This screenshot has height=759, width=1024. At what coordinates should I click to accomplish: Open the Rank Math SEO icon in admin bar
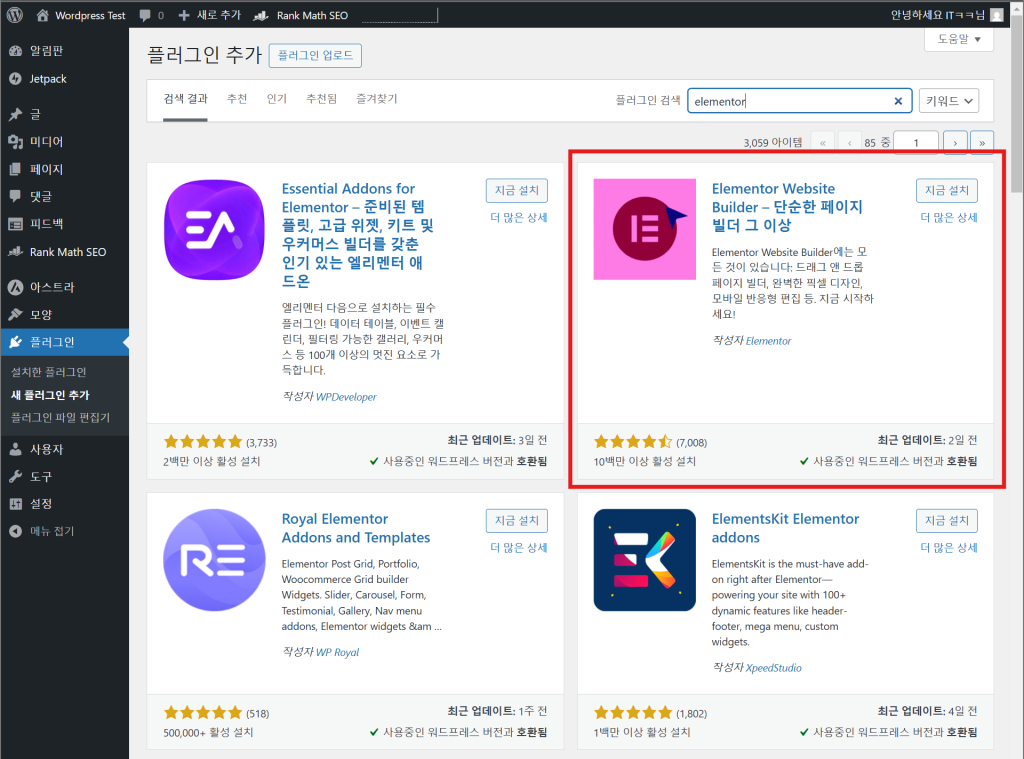261,15
